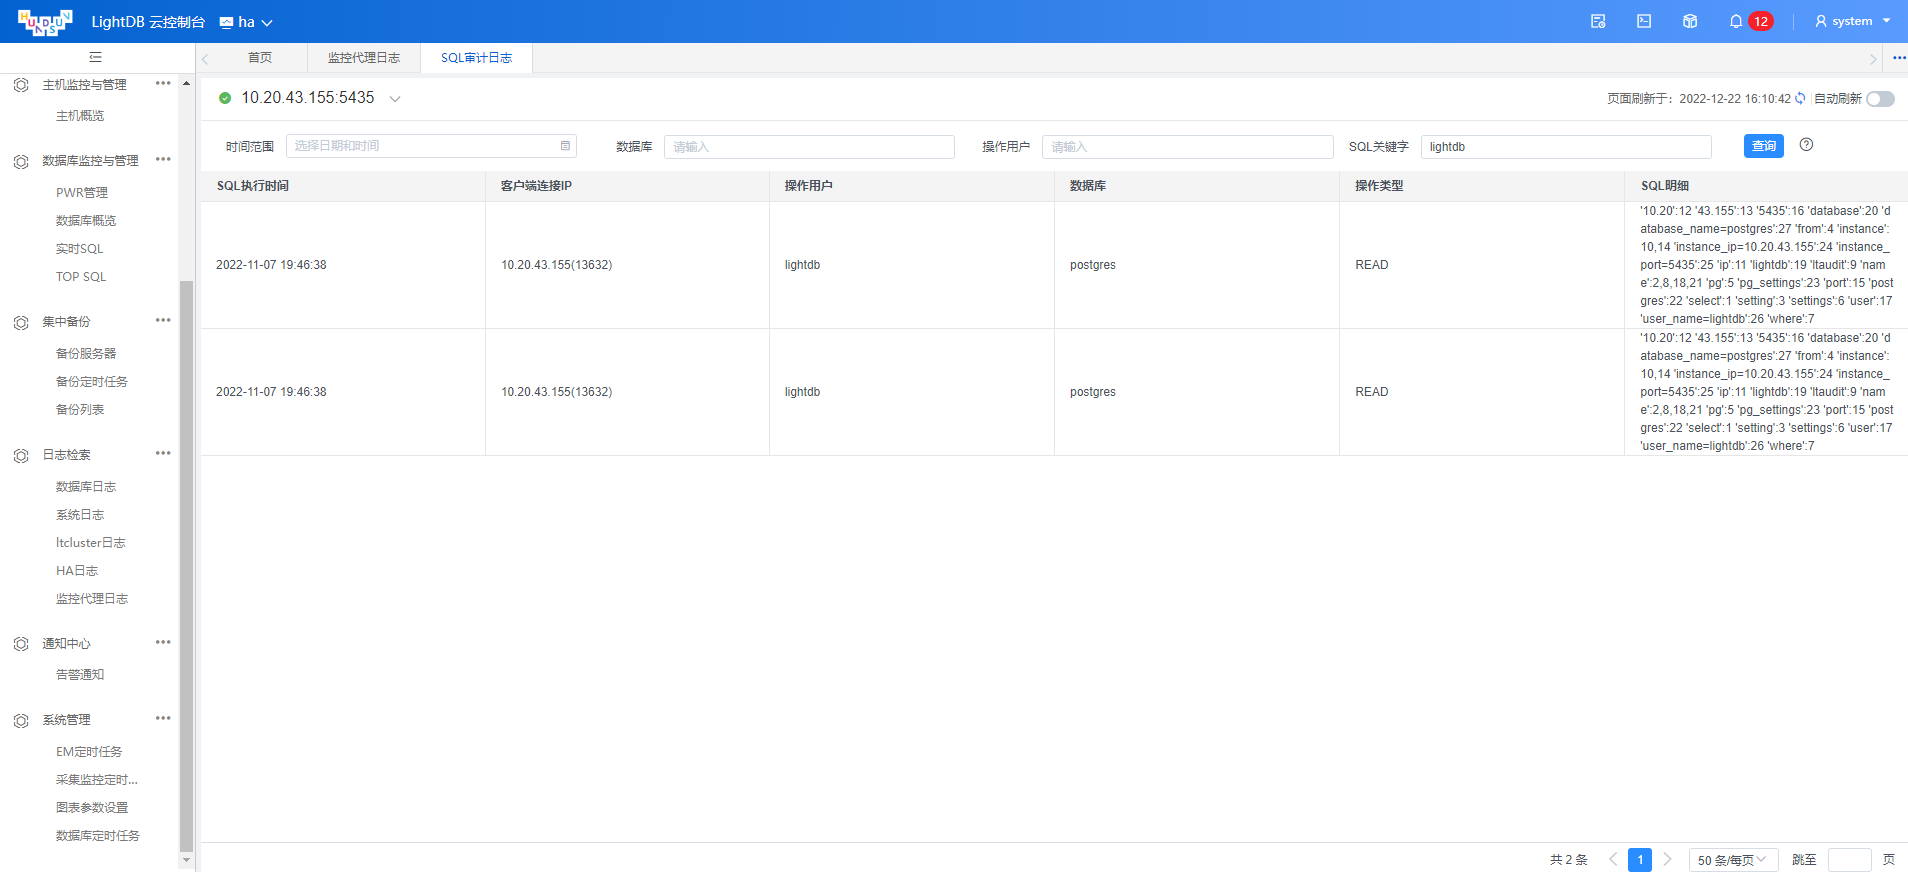Click gear icon beside 通知中心

click(21, 644)
